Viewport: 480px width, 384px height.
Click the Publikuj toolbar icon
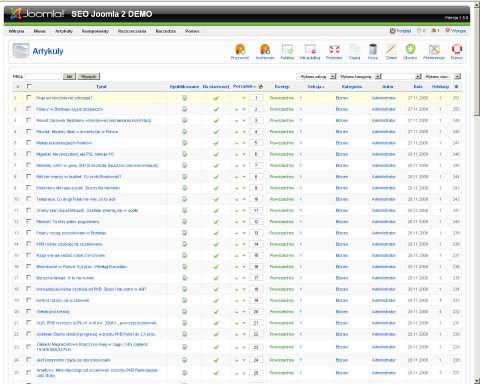pos(287,50)
